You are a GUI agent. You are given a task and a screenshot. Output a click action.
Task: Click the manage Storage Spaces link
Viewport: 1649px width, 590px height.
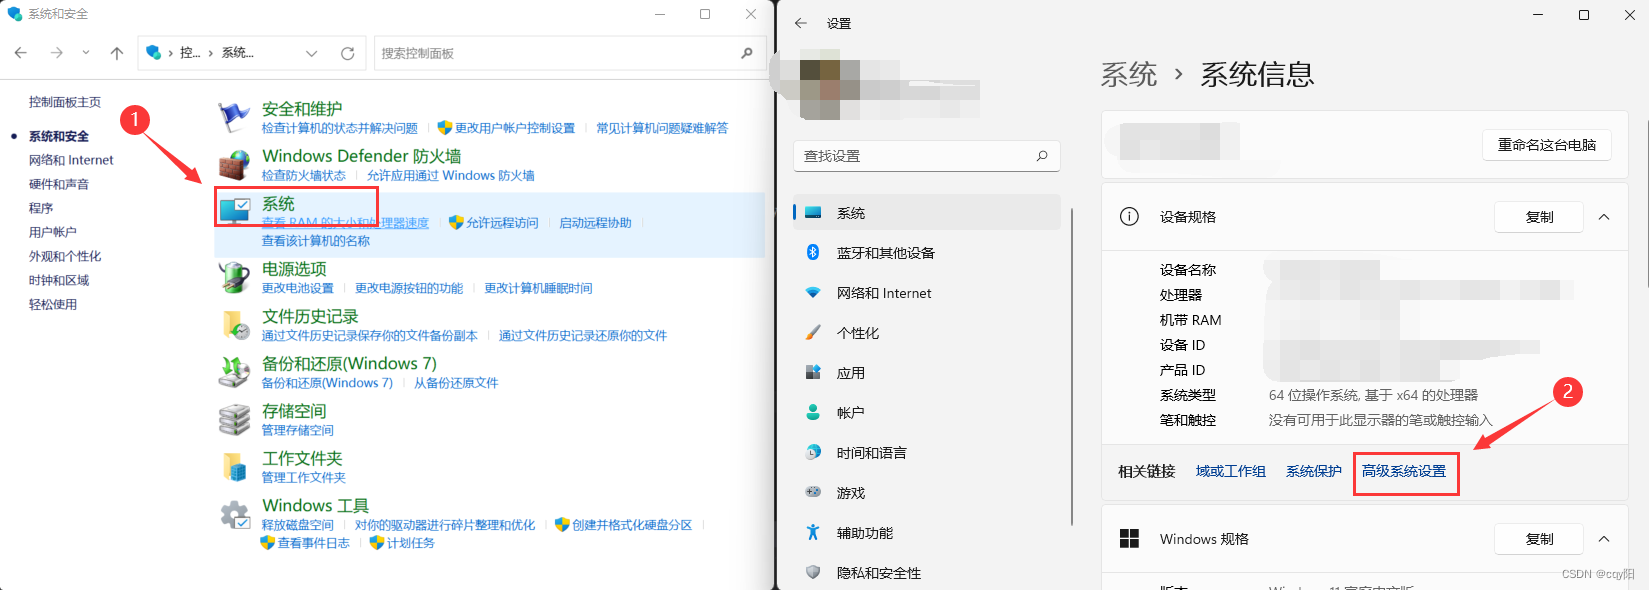tap(298, 430)
